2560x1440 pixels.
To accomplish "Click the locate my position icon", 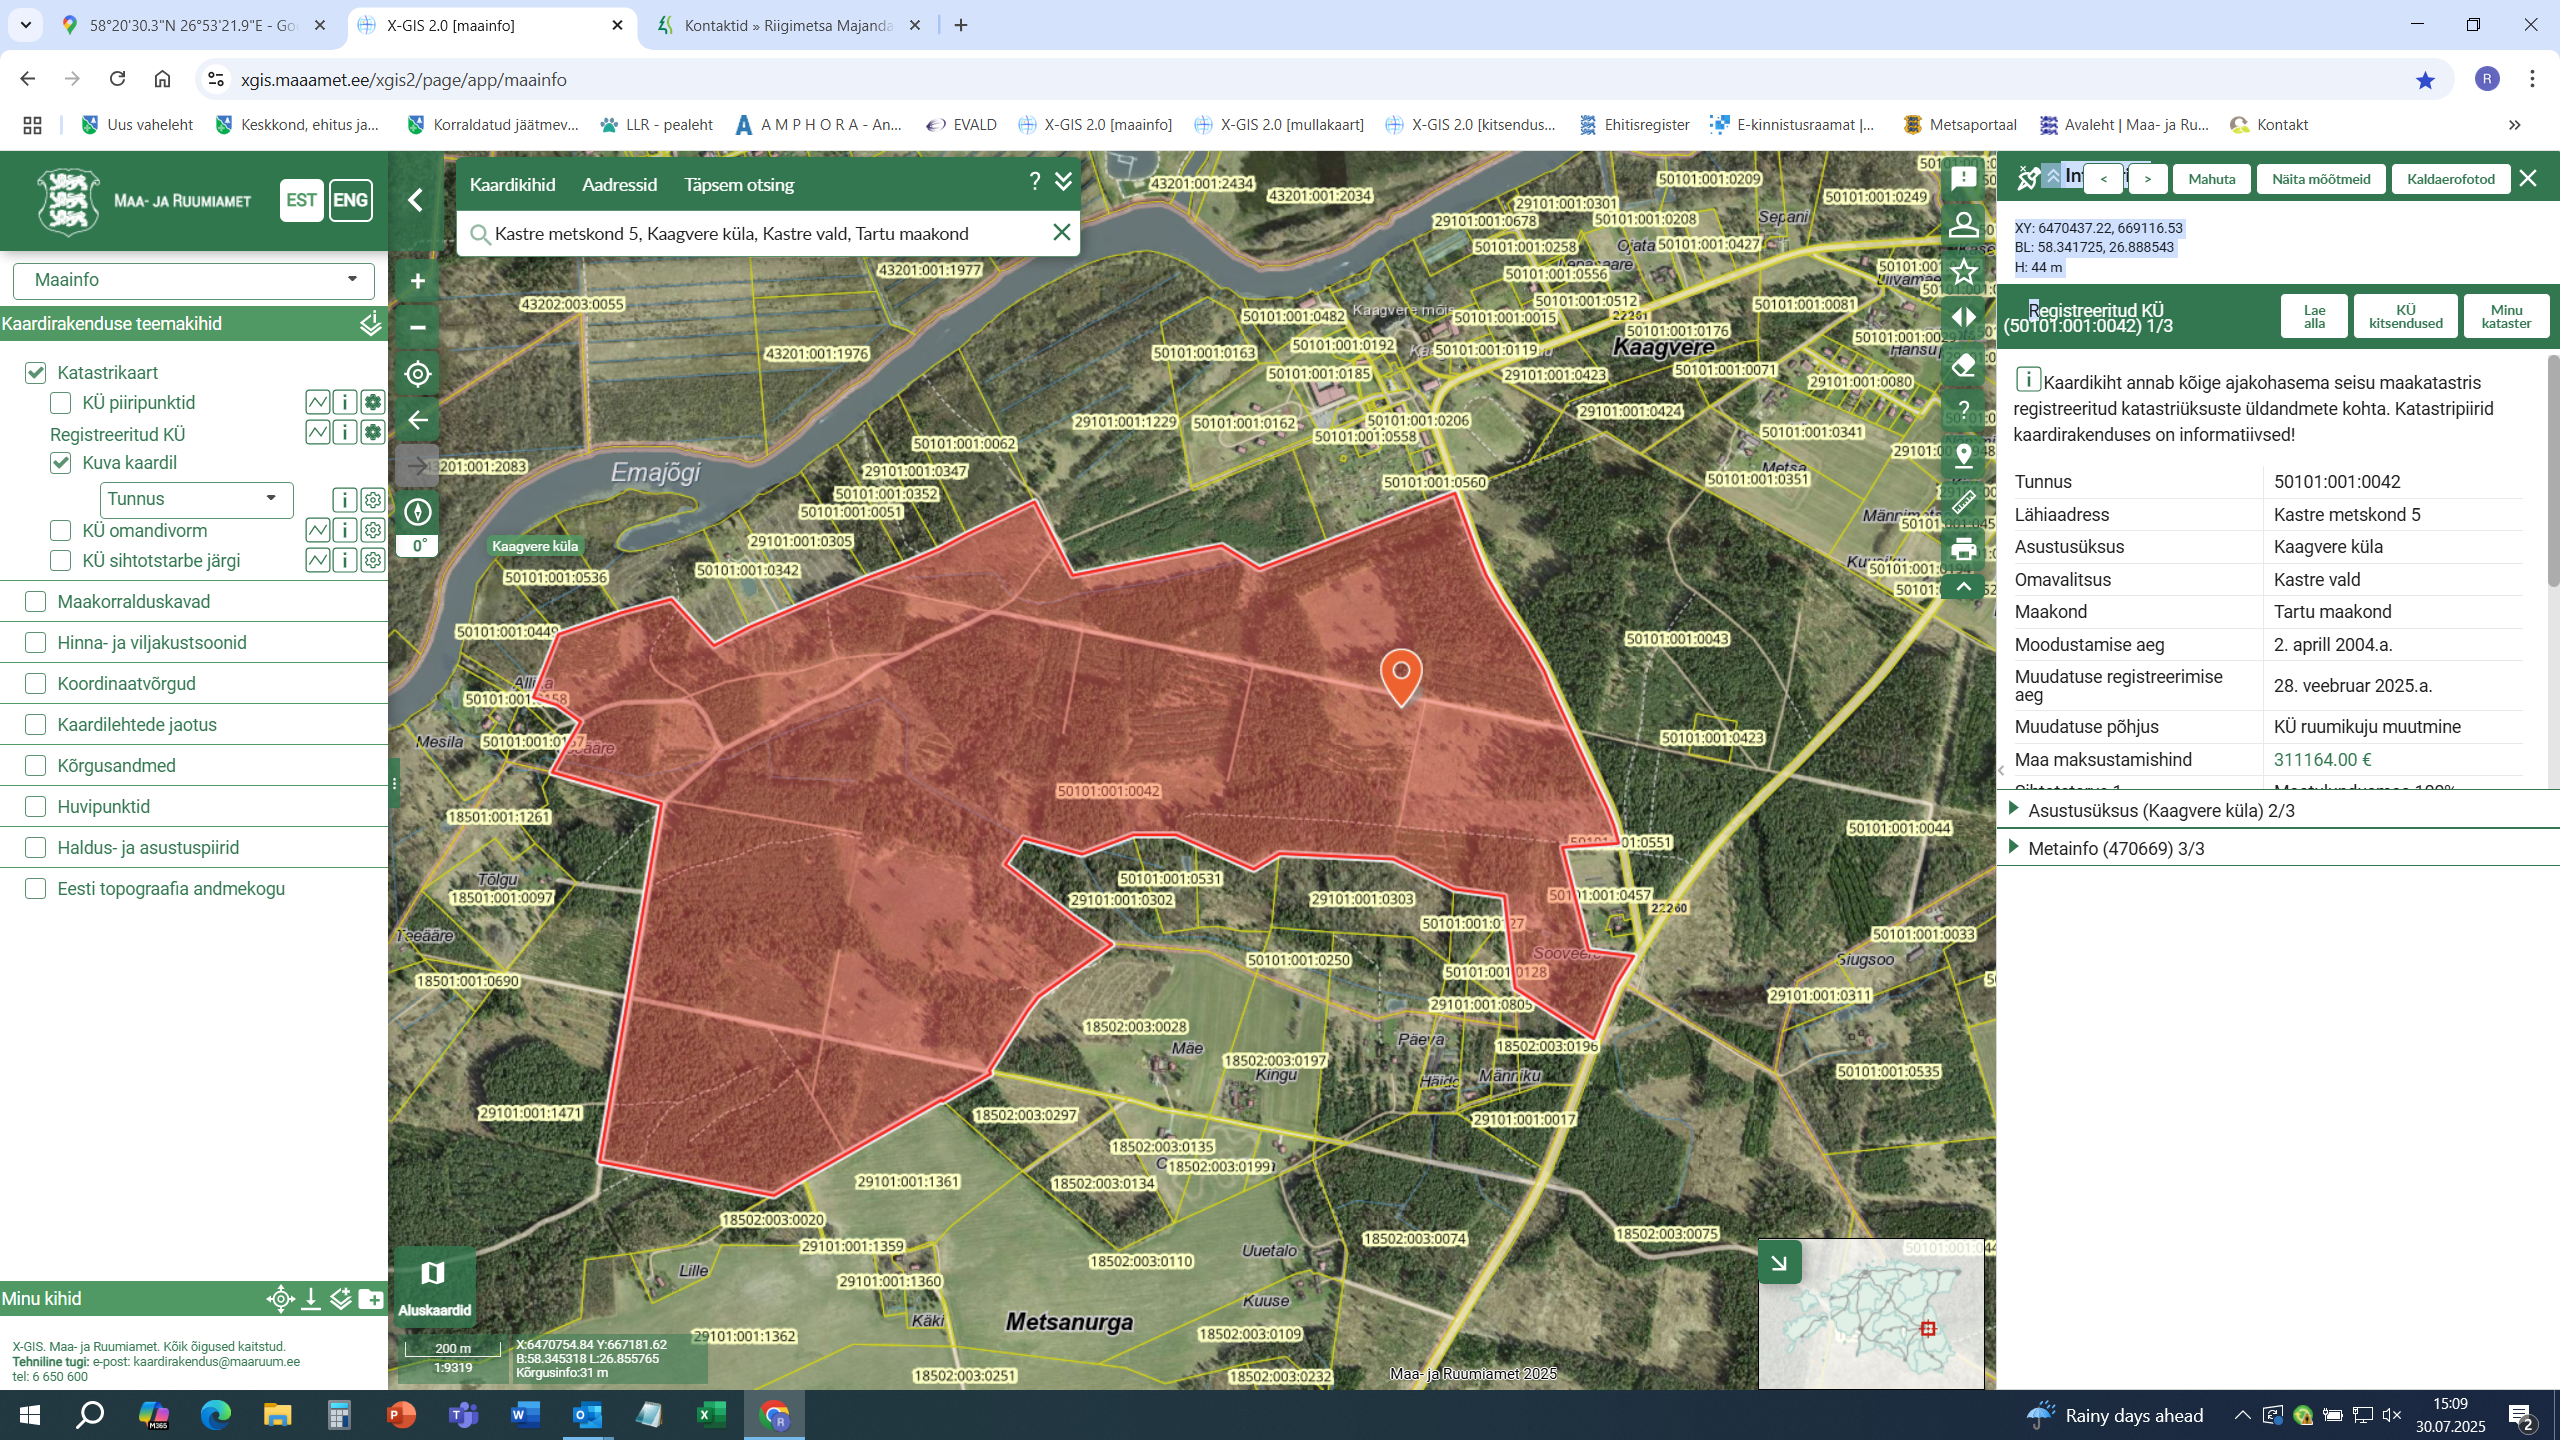I will tap(418, 374).
